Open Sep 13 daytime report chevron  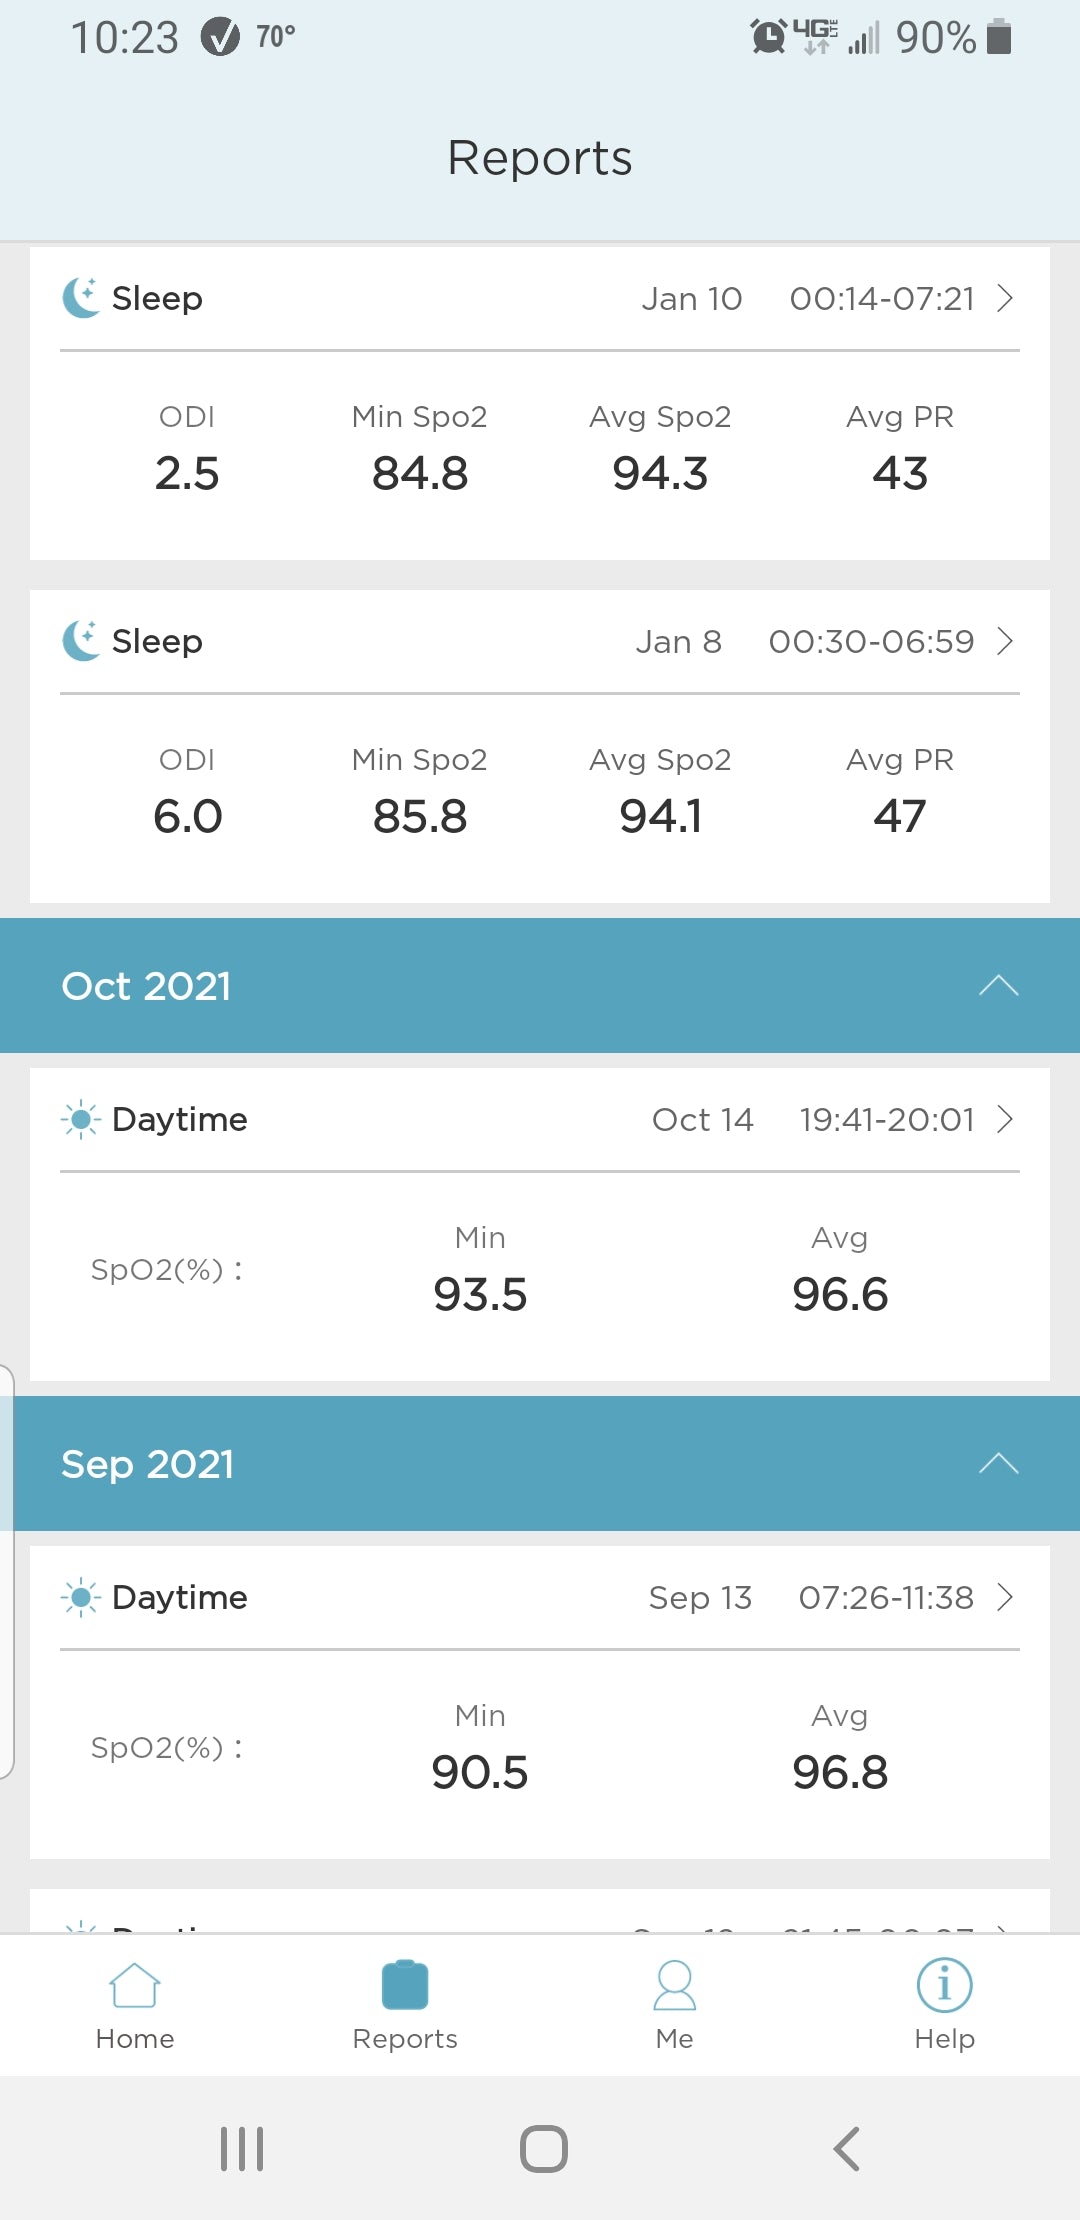1006,1597
